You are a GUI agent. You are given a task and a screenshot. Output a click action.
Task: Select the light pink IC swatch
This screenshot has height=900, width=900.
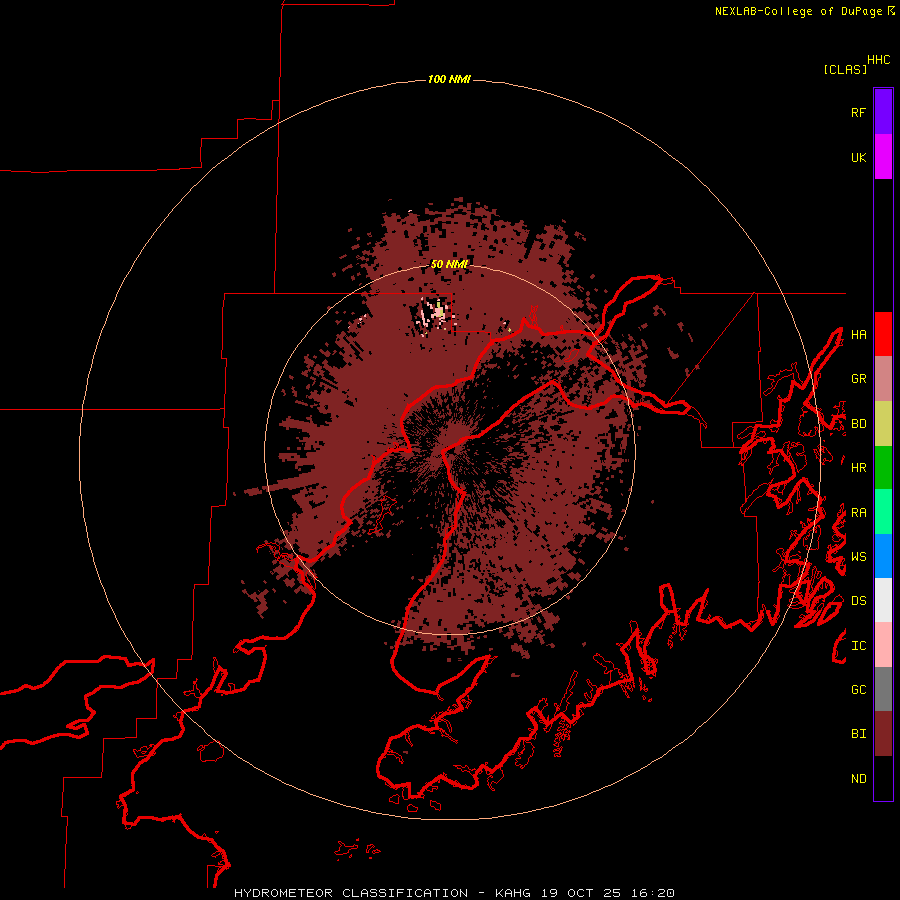[883, 645]
